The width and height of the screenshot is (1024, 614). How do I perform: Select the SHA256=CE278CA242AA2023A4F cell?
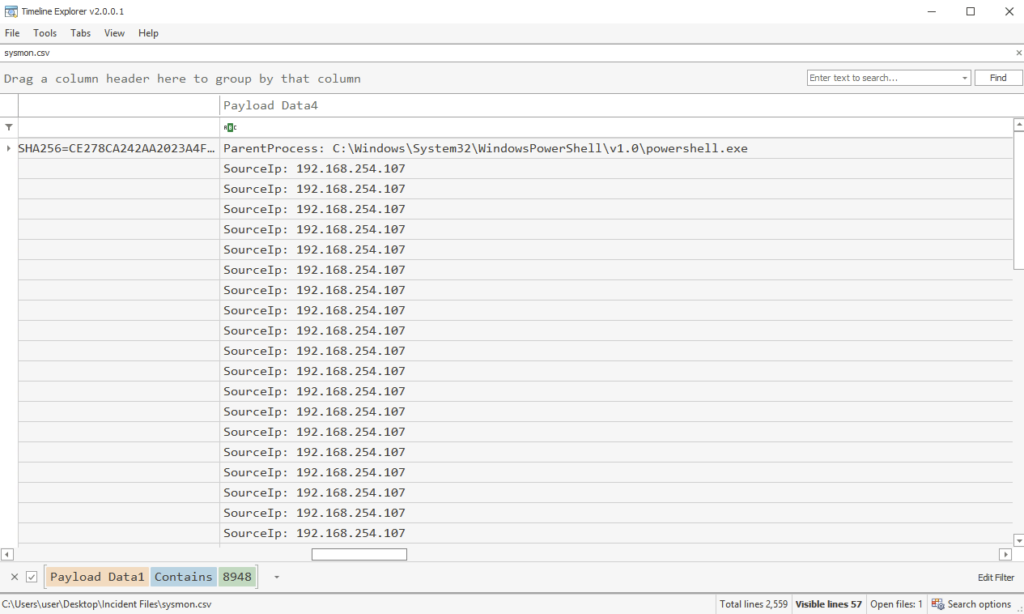click(118, 148)
